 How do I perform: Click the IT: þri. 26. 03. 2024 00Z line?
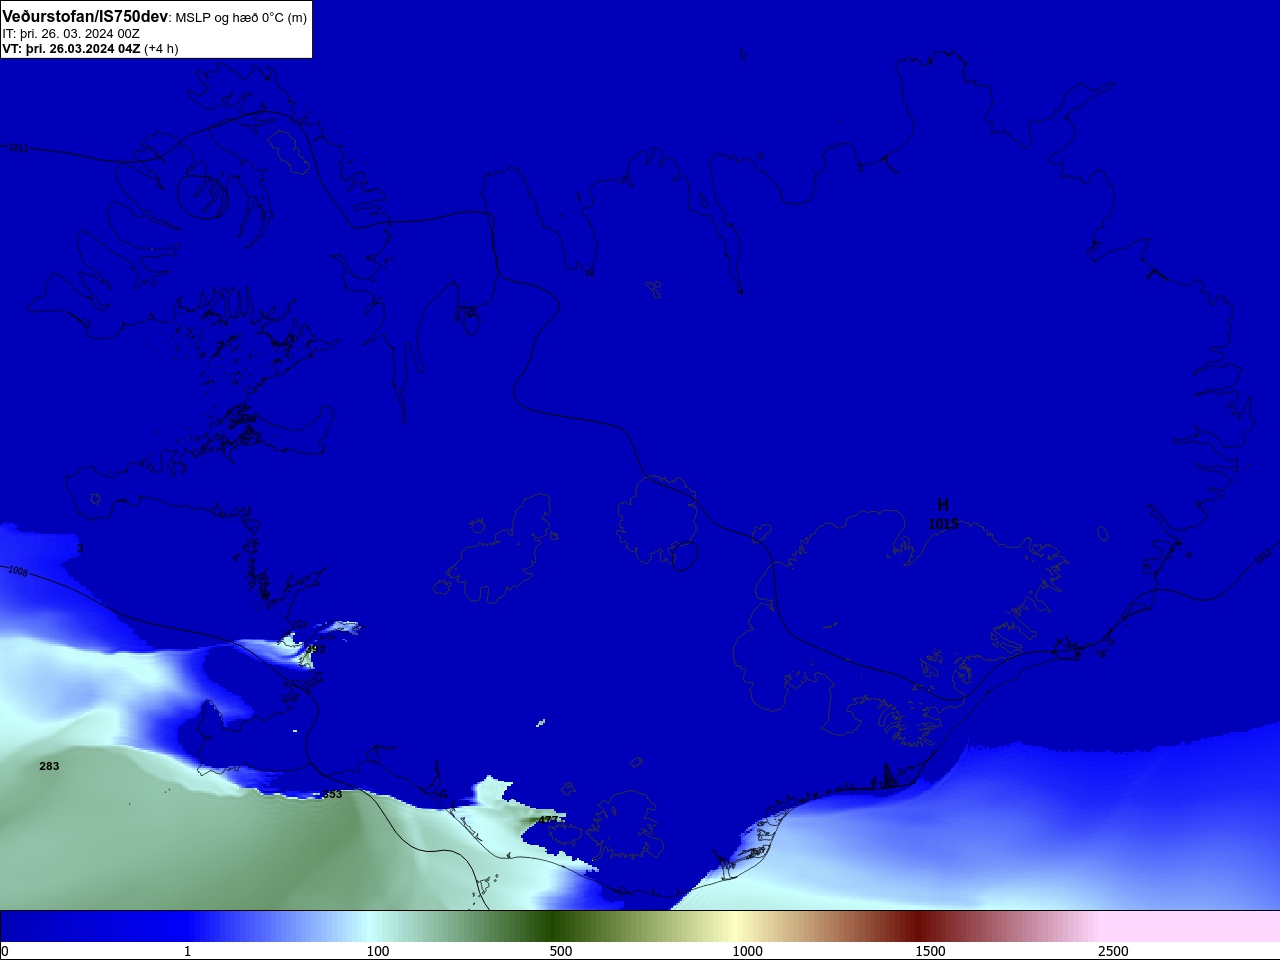tap(71, 34)
